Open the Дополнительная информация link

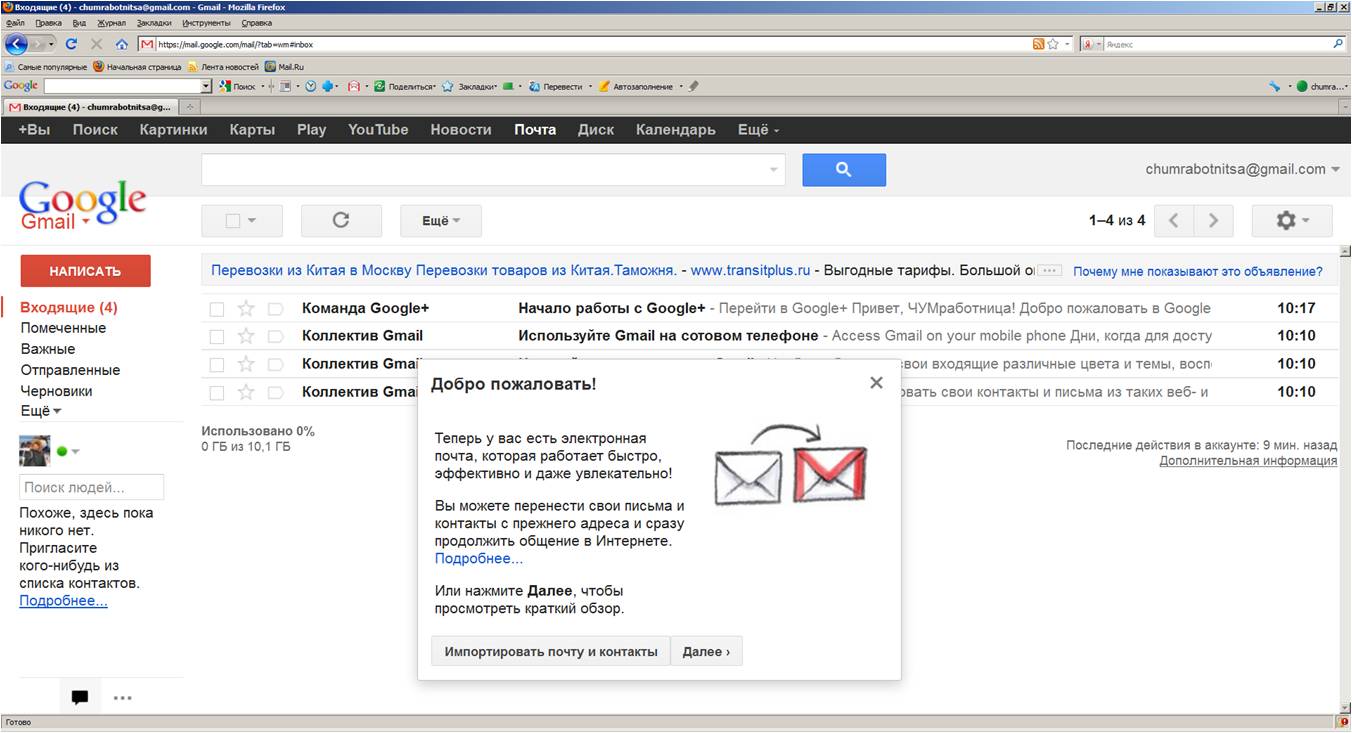point(1248,461)
